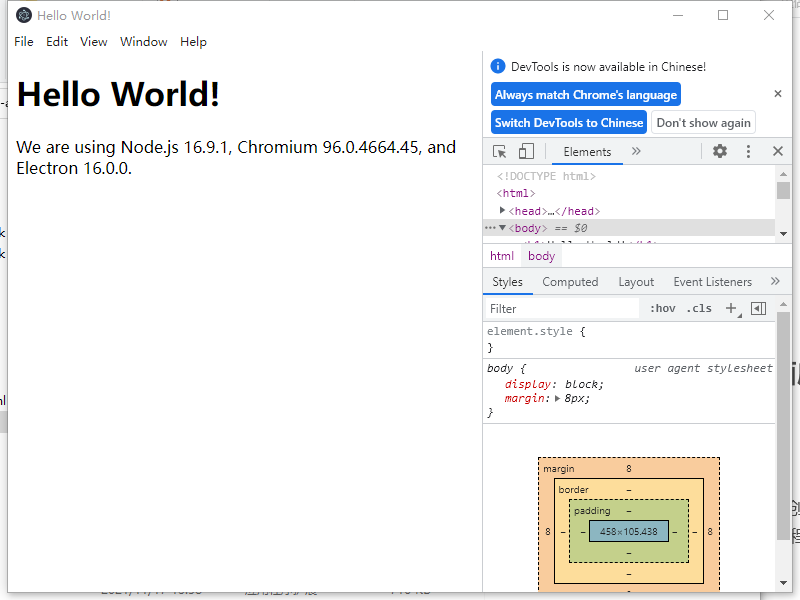
Task: Open the Help menu
Action: tap(193, 42)
